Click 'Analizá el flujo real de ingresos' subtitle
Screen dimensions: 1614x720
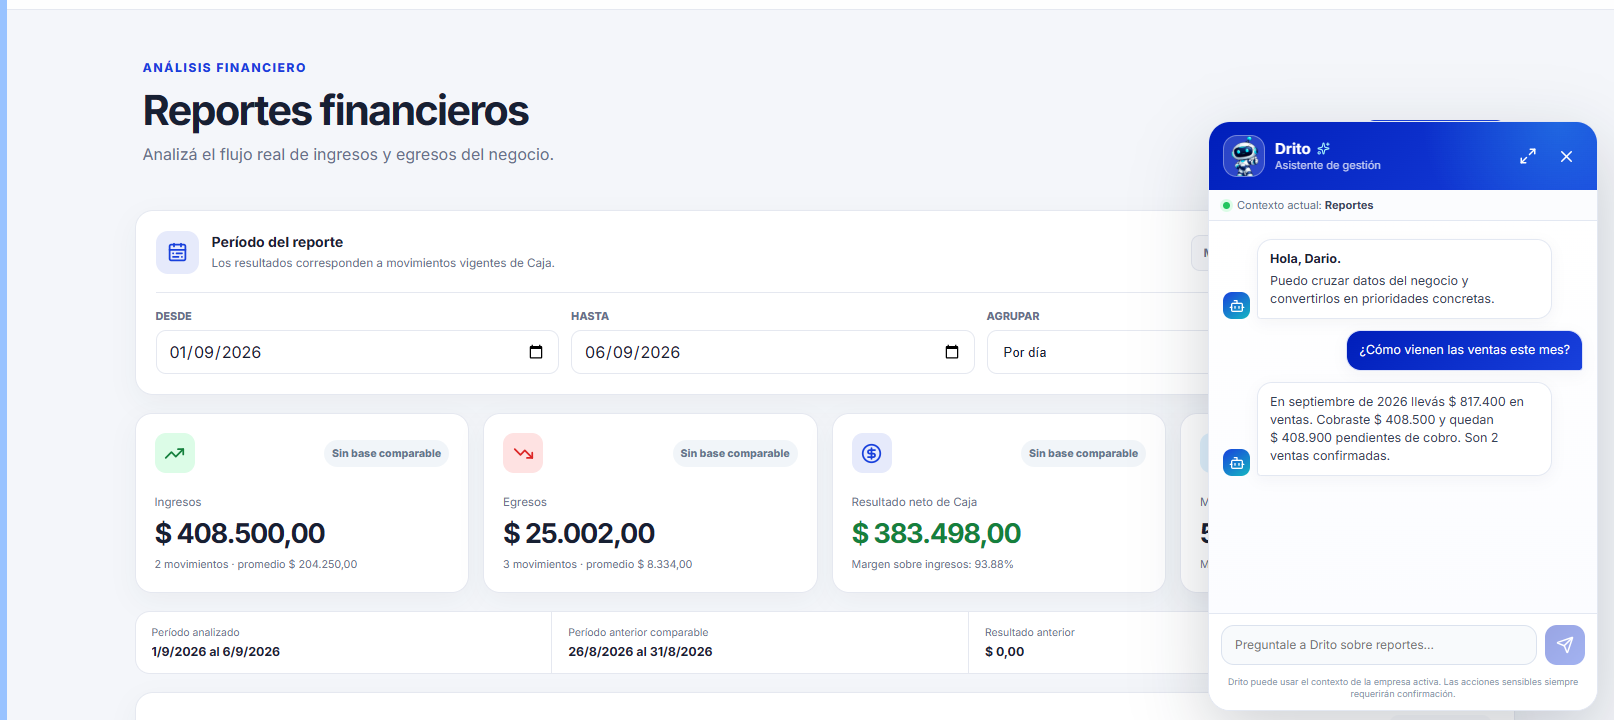348,155
